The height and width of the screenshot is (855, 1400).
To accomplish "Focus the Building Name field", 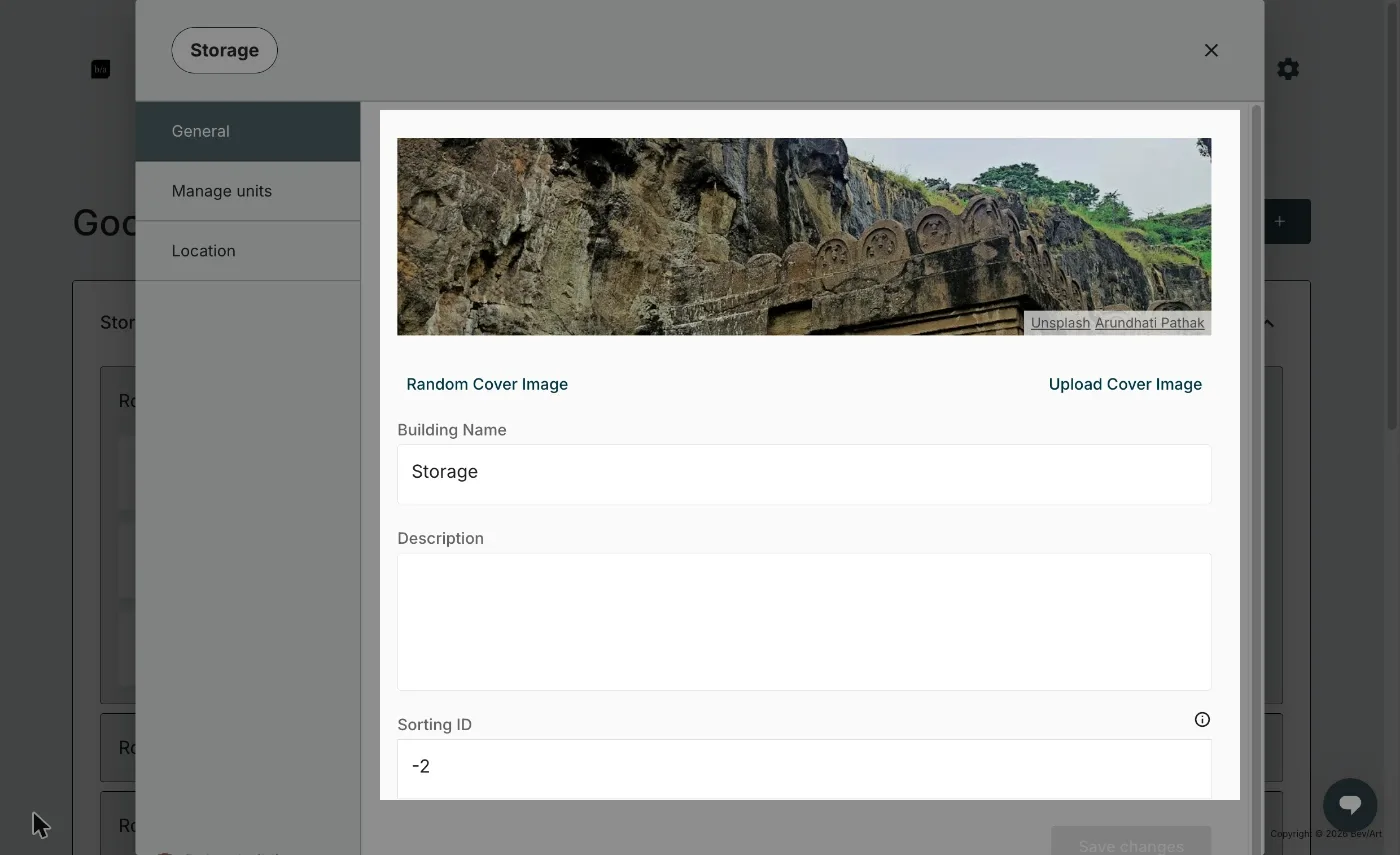I will (804, 474).
